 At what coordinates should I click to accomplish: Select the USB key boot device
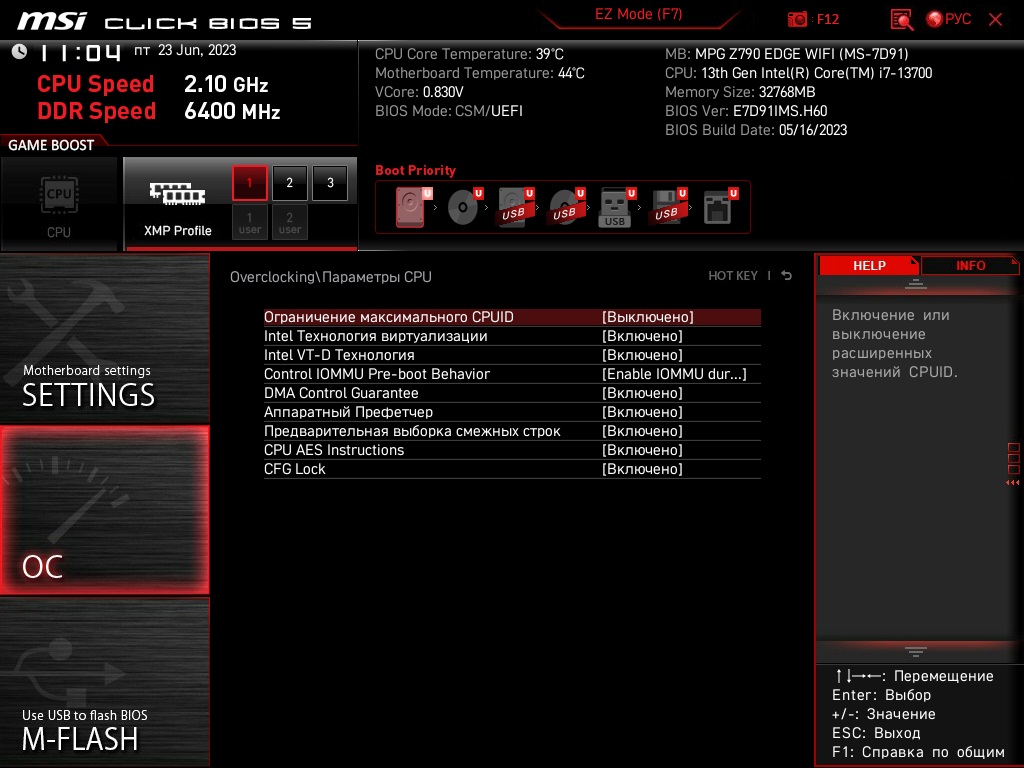[617, 207]
